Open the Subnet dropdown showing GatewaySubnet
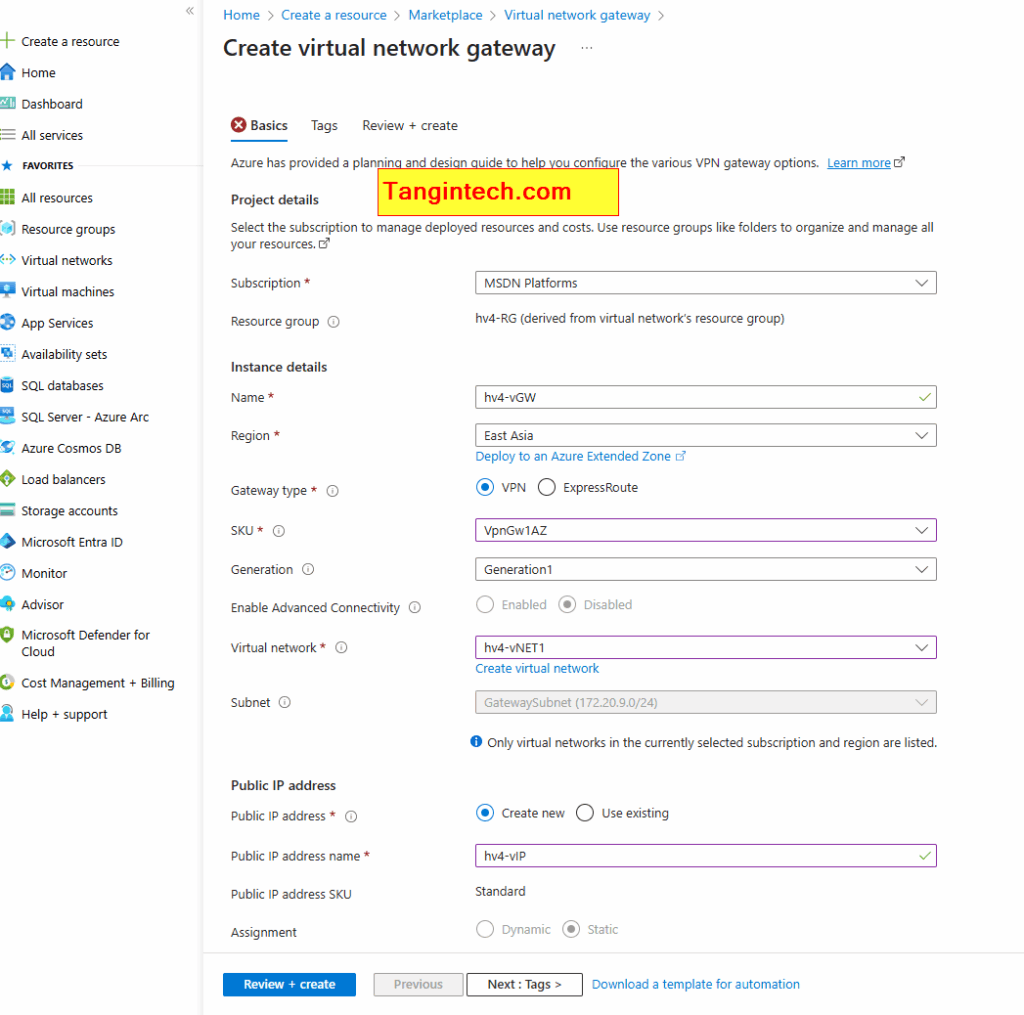This screenshot has width=1024, height=1015. coord(705,703)
